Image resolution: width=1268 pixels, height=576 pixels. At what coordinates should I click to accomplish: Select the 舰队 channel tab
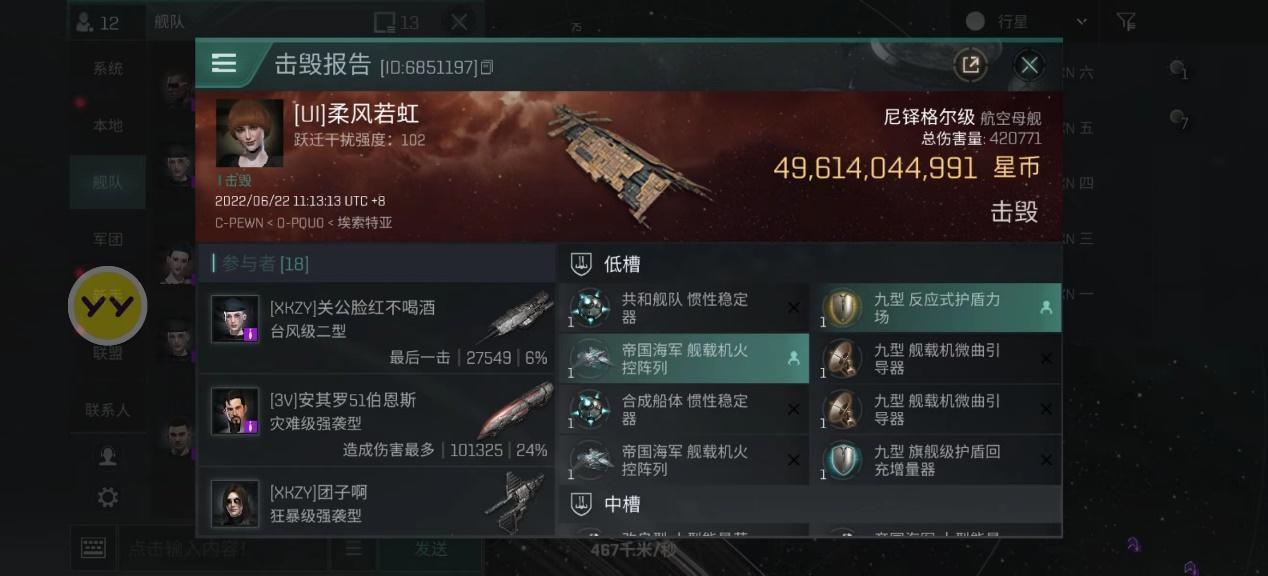coord(107,182)
